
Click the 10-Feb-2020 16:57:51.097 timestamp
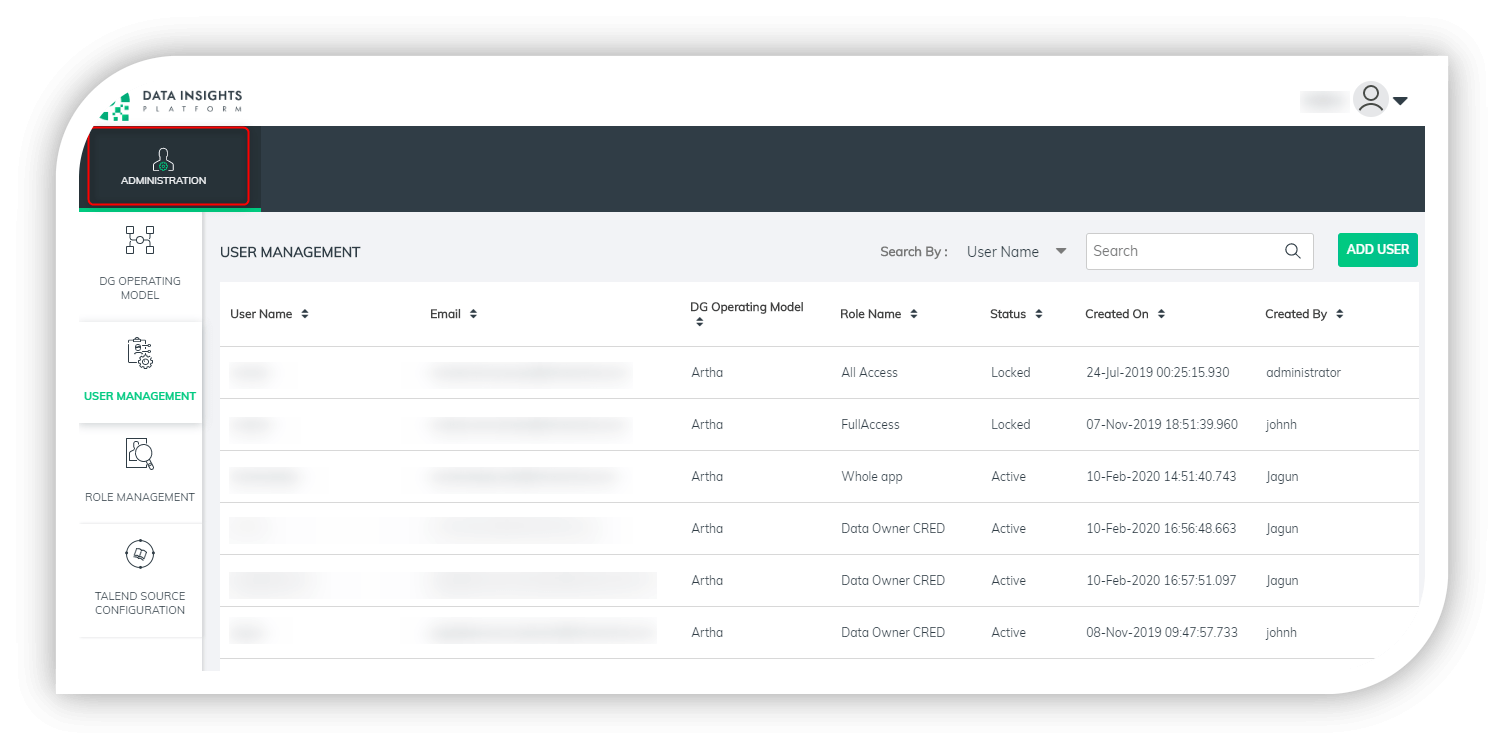coord(1161,580)
